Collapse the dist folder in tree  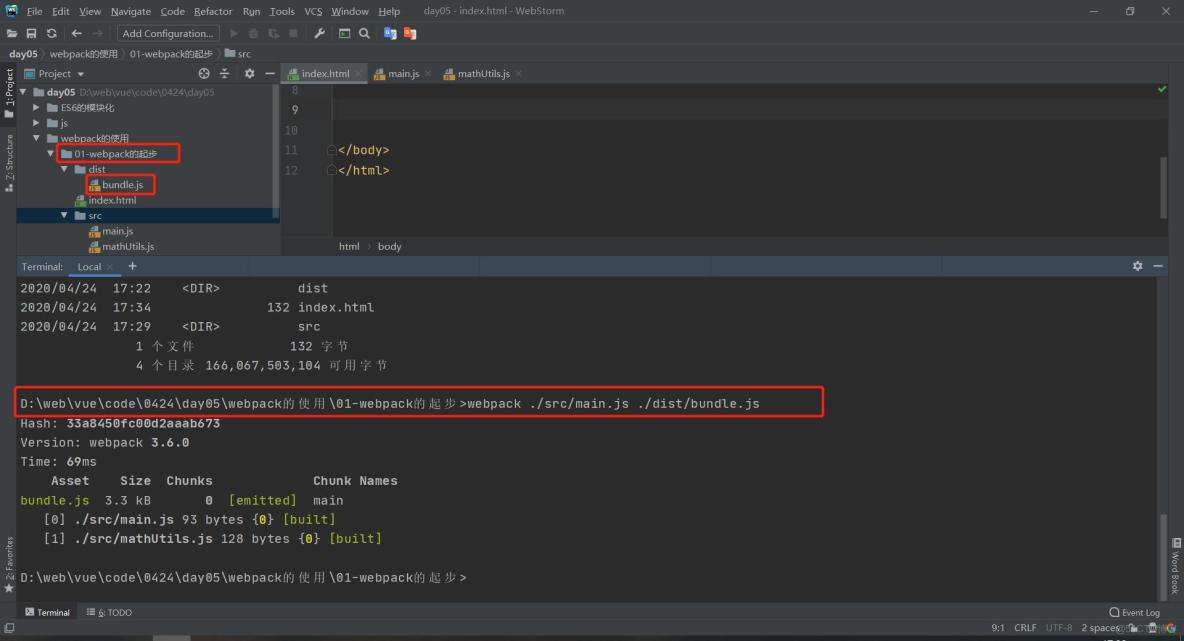click(64, 169)
